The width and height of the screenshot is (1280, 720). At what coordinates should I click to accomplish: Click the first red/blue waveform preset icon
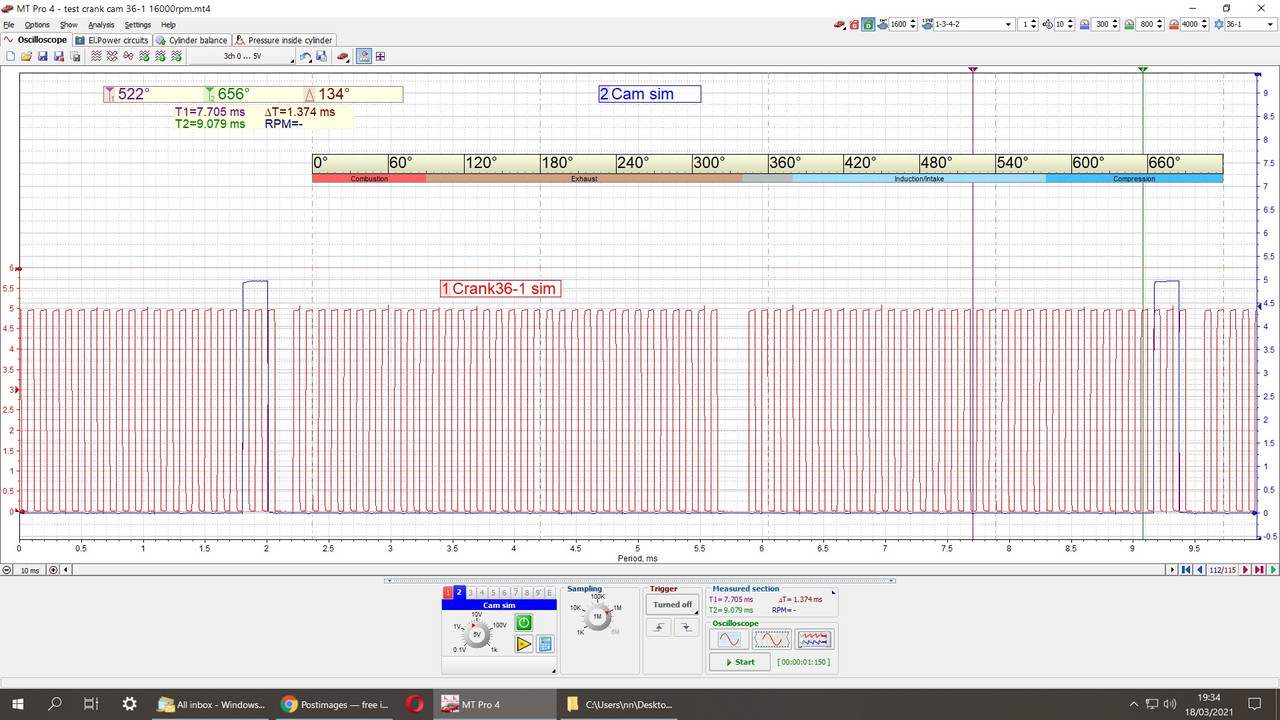[96, 56]
